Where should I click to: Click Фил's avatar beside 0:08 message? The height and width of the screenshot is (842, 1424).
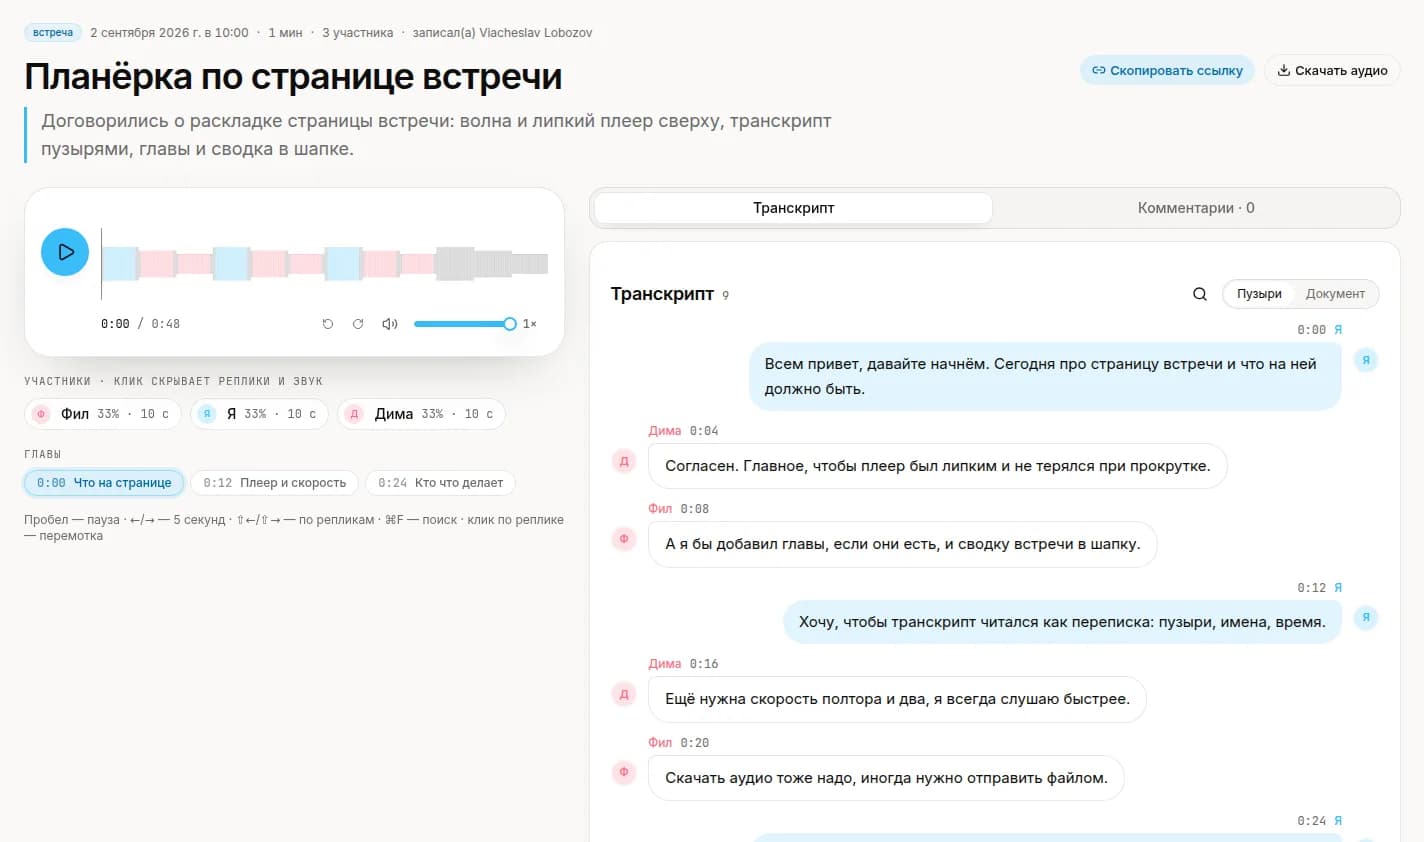click(x=624, y=539)
